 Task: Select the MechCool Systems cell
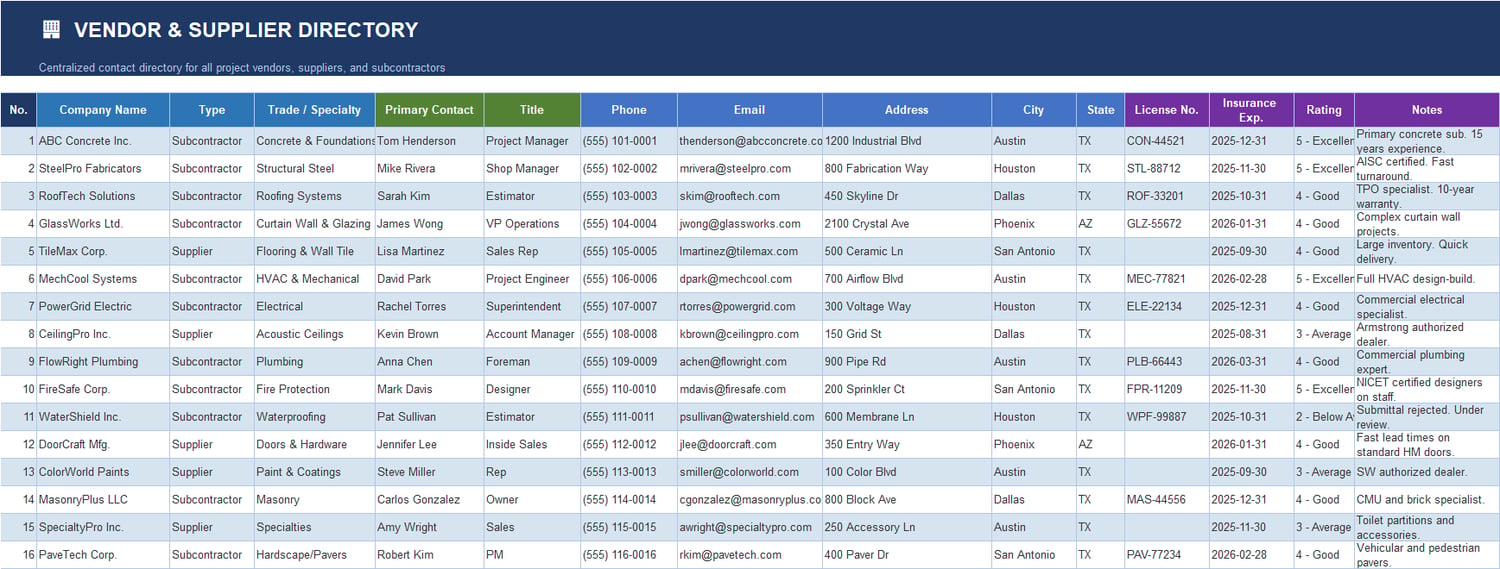point(103,279)
